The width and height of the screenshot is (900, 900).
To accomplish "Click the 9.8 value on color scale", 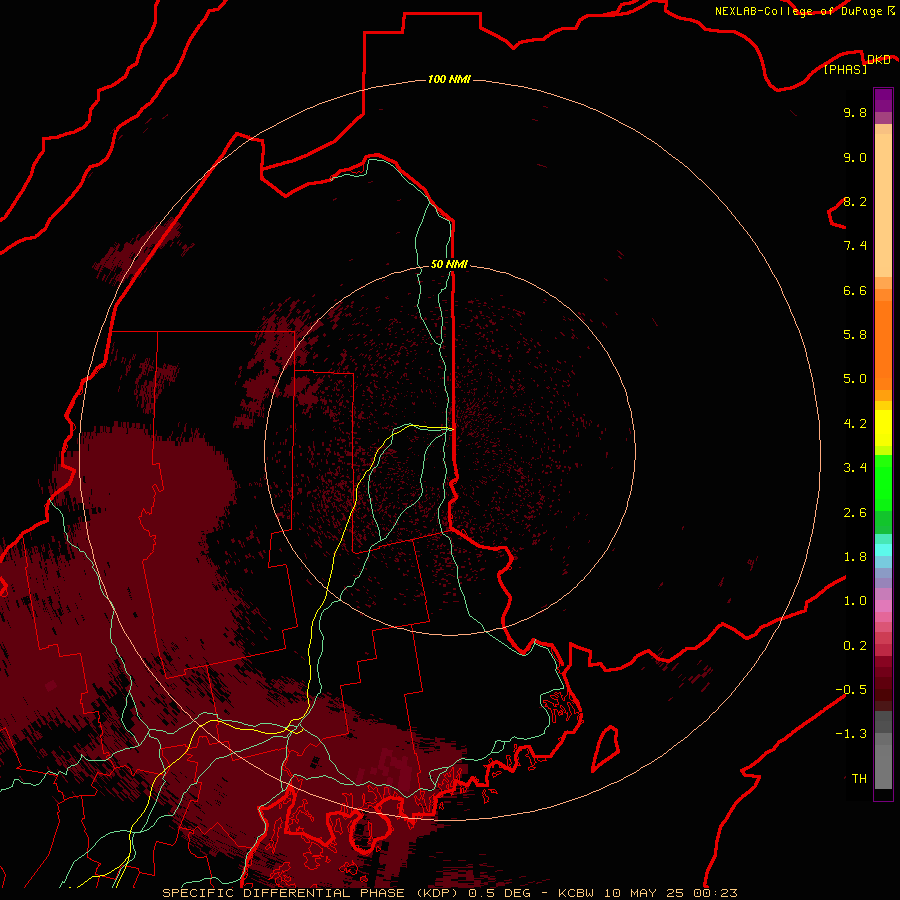I will click(855, 112).
